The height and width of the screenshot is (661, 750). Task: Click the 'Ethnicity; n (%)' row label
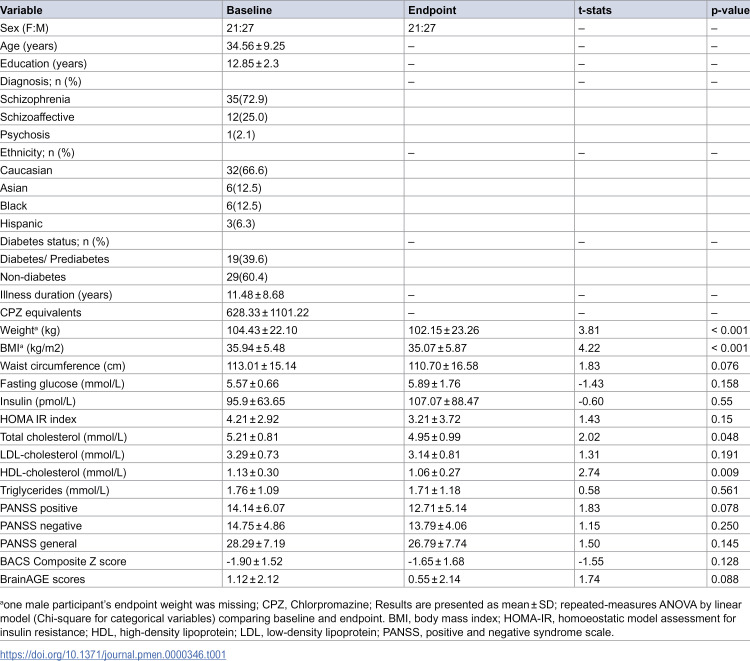pyautogui.click(x=37, y=153)
